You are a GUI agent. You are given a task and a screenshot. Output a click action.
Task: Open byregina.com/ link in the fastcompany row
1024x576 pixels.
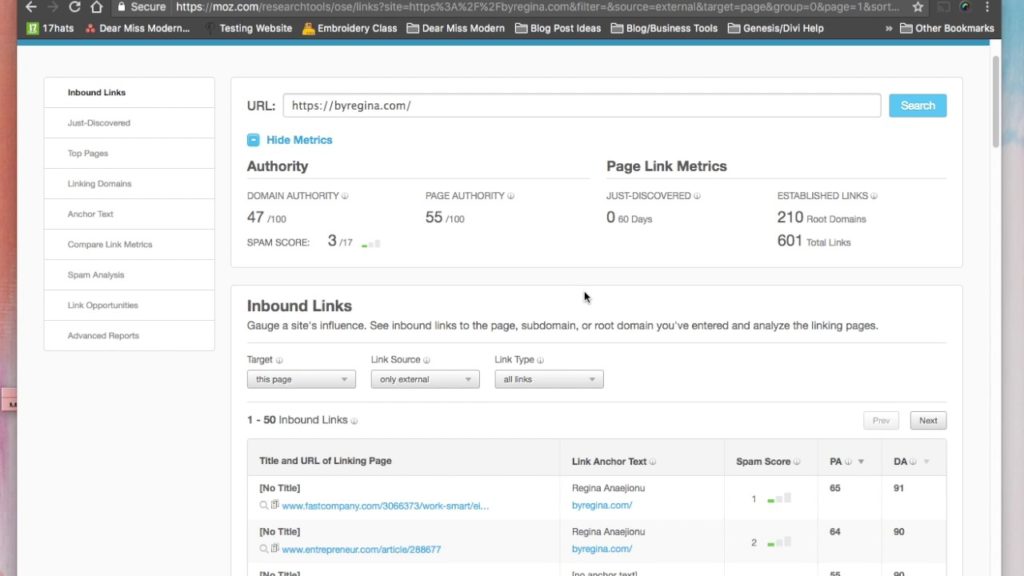coord(601,505)
